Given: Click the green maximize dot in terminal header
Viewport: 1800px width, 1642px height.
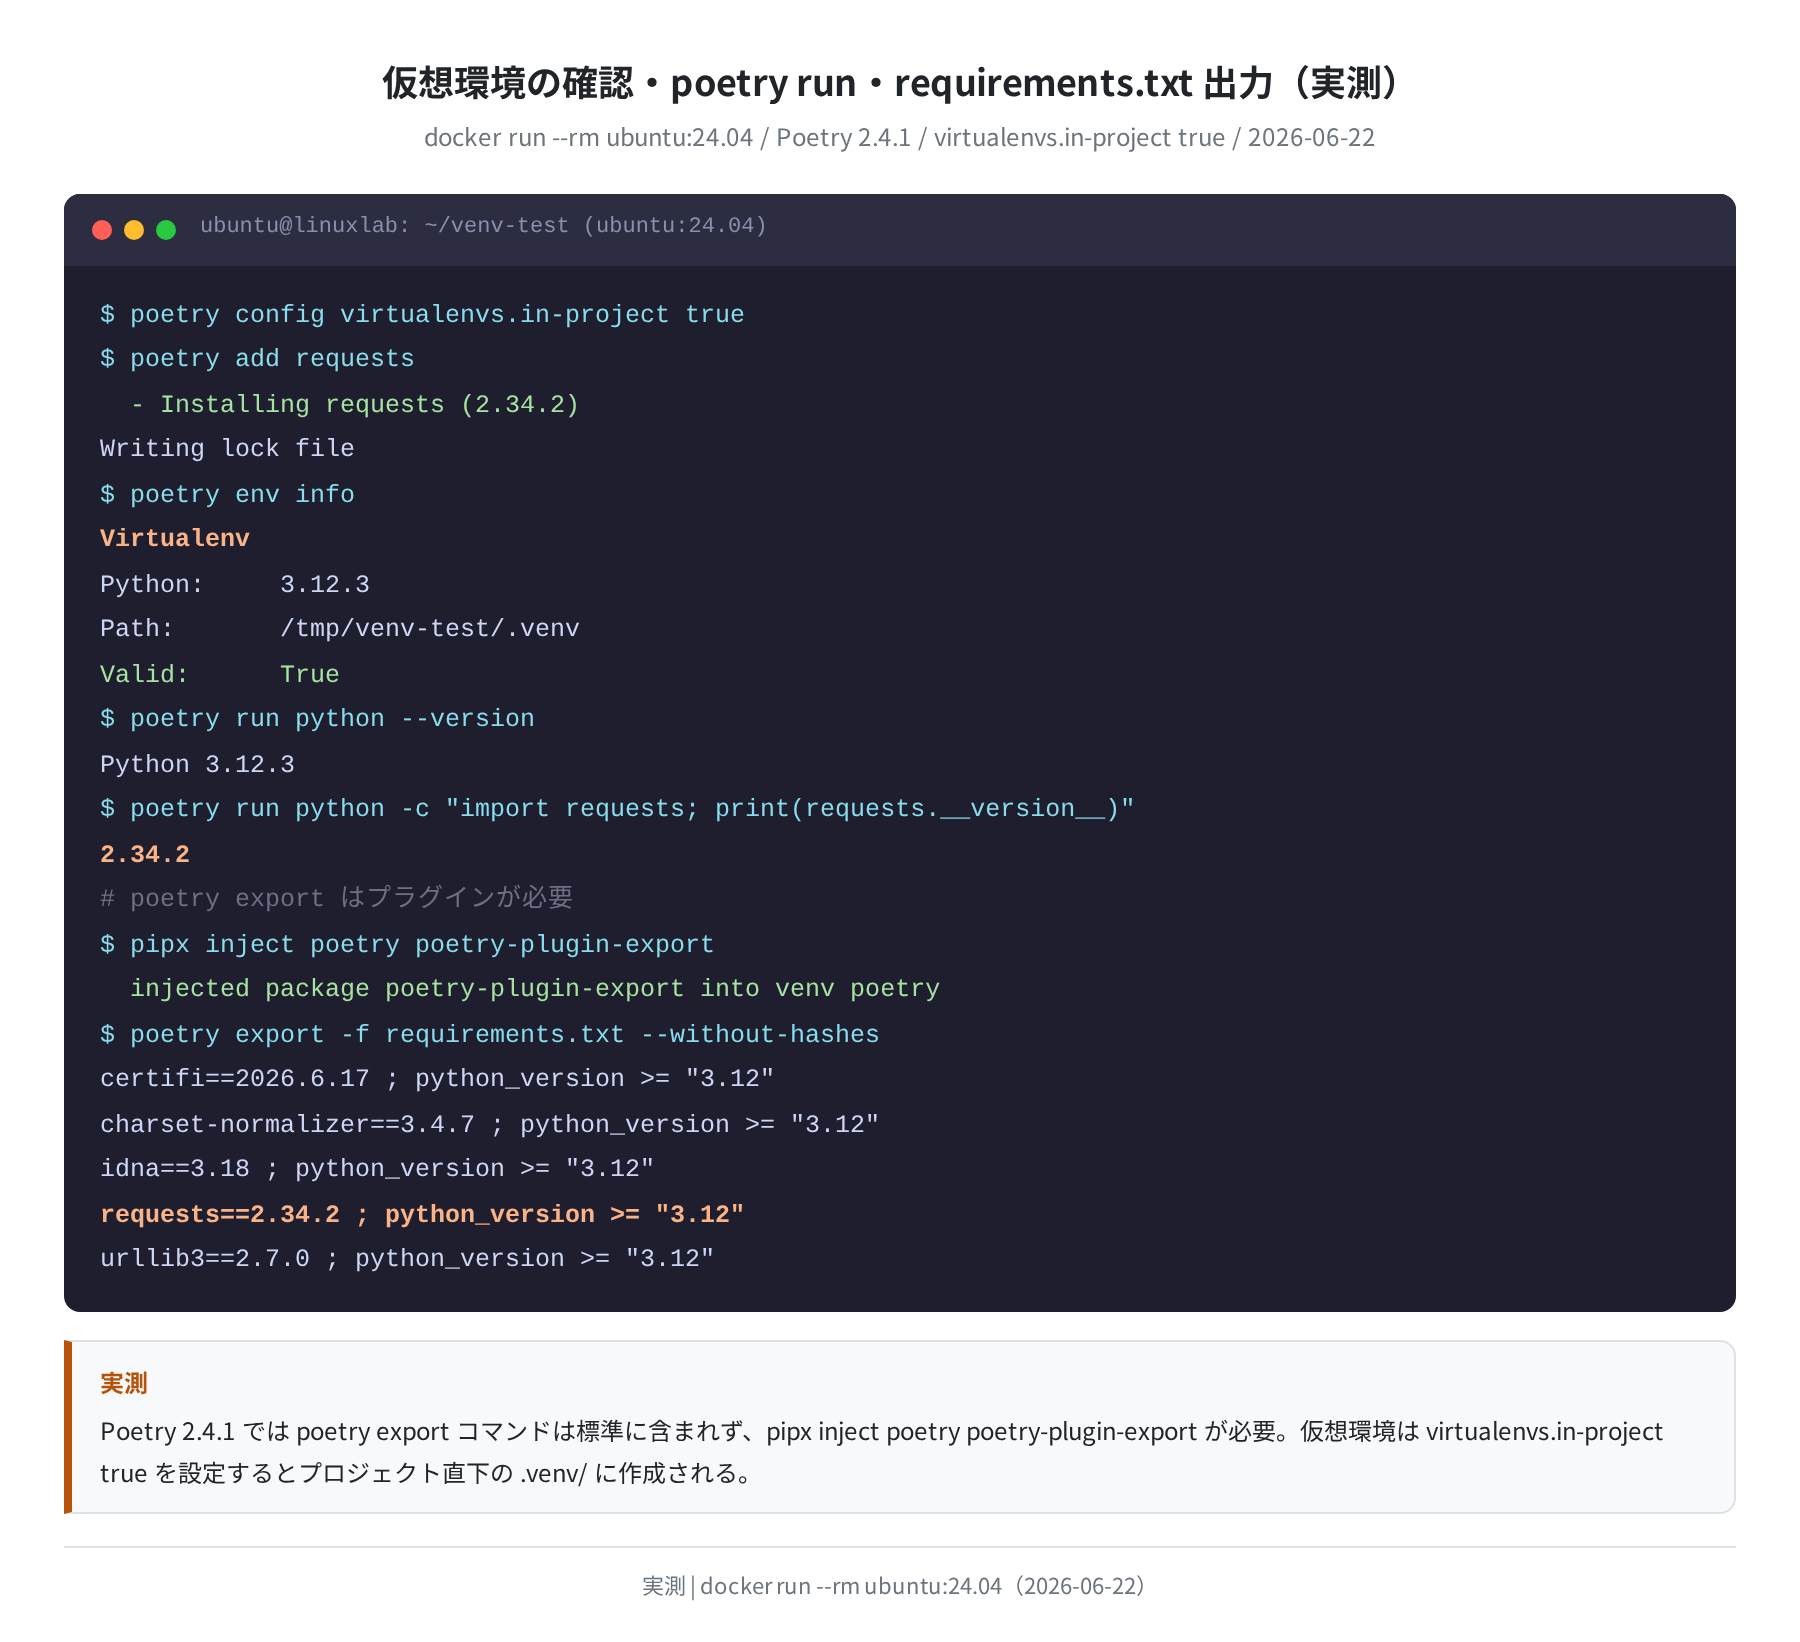Looking at the screenshot, I should (x=166, y=230).
